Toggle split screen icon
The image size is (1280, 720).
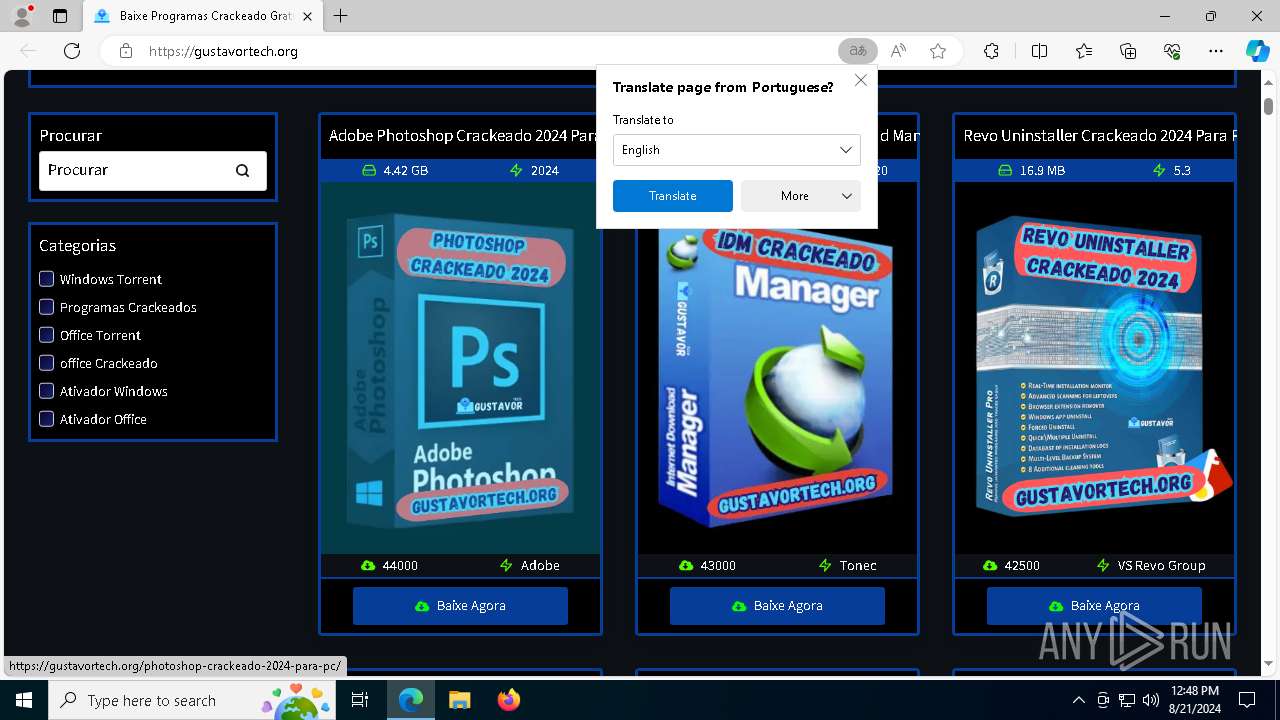pyautogui.click(x=1039, y=51)
